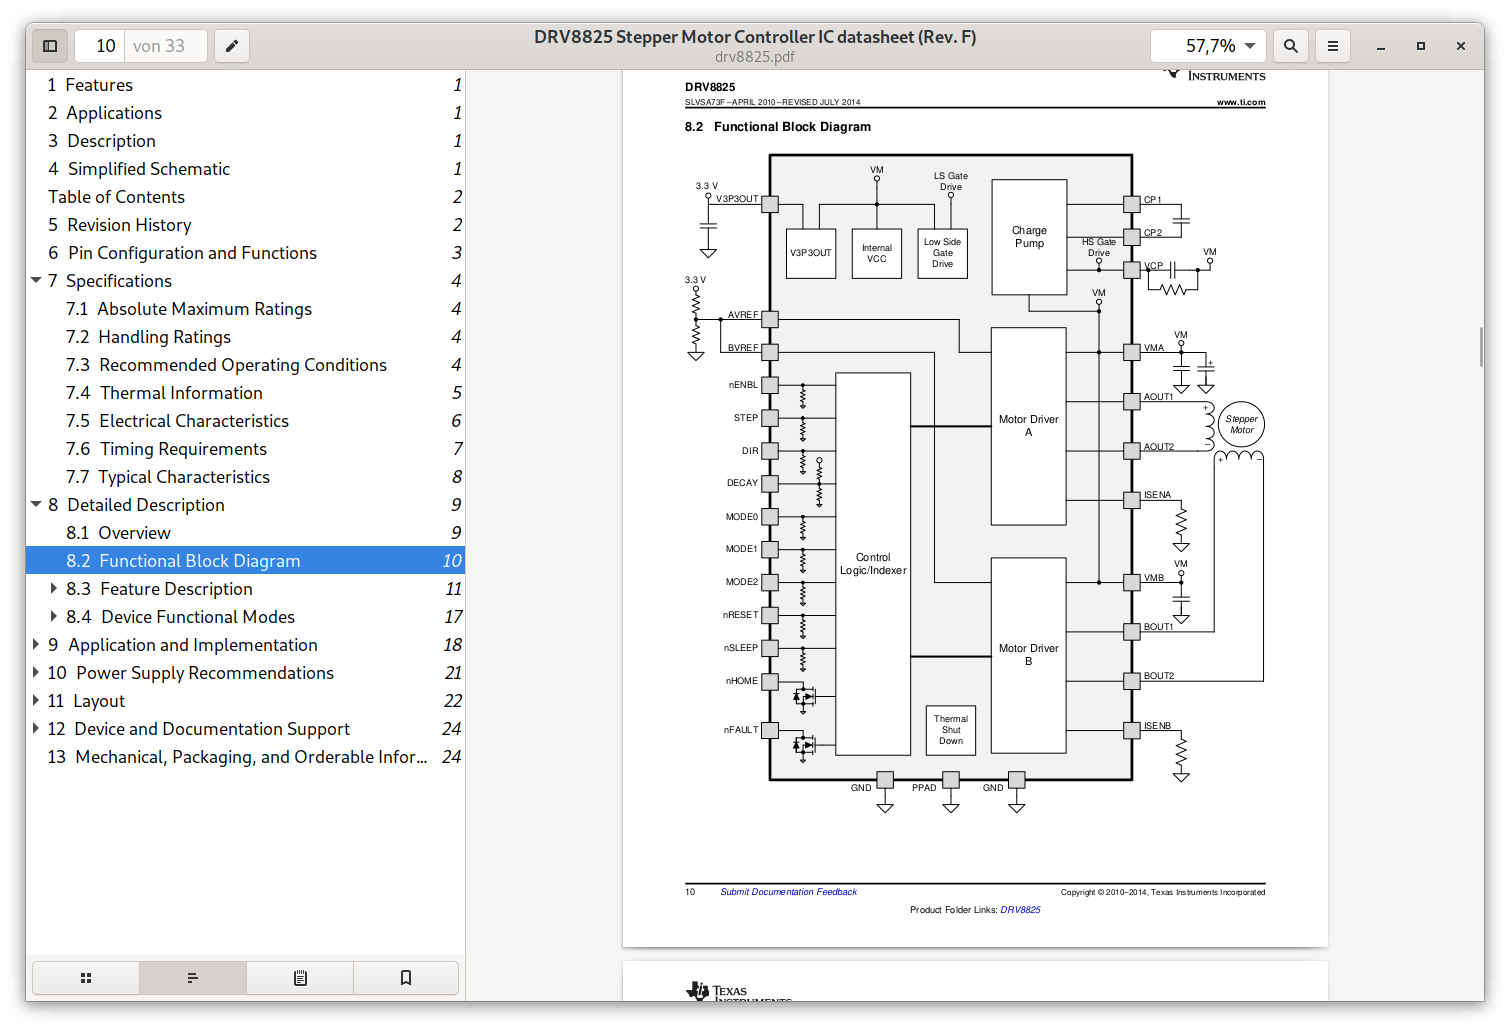Click the 8.2 Functional Block Diagram heading
The height and width of the screenshot is (1030, 1510).
(x=778, y=127)
